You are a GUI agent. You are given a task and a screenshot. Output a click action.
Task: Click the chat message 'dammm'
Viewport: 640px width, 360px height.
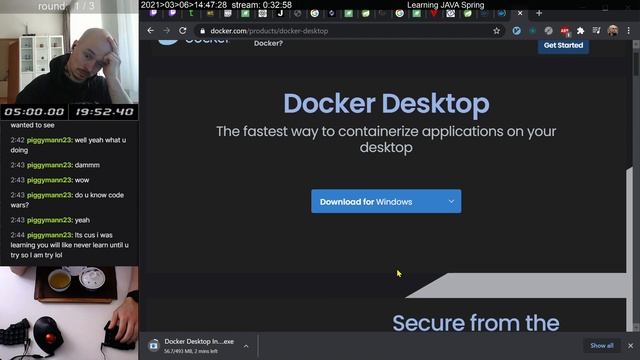[87, 165]
